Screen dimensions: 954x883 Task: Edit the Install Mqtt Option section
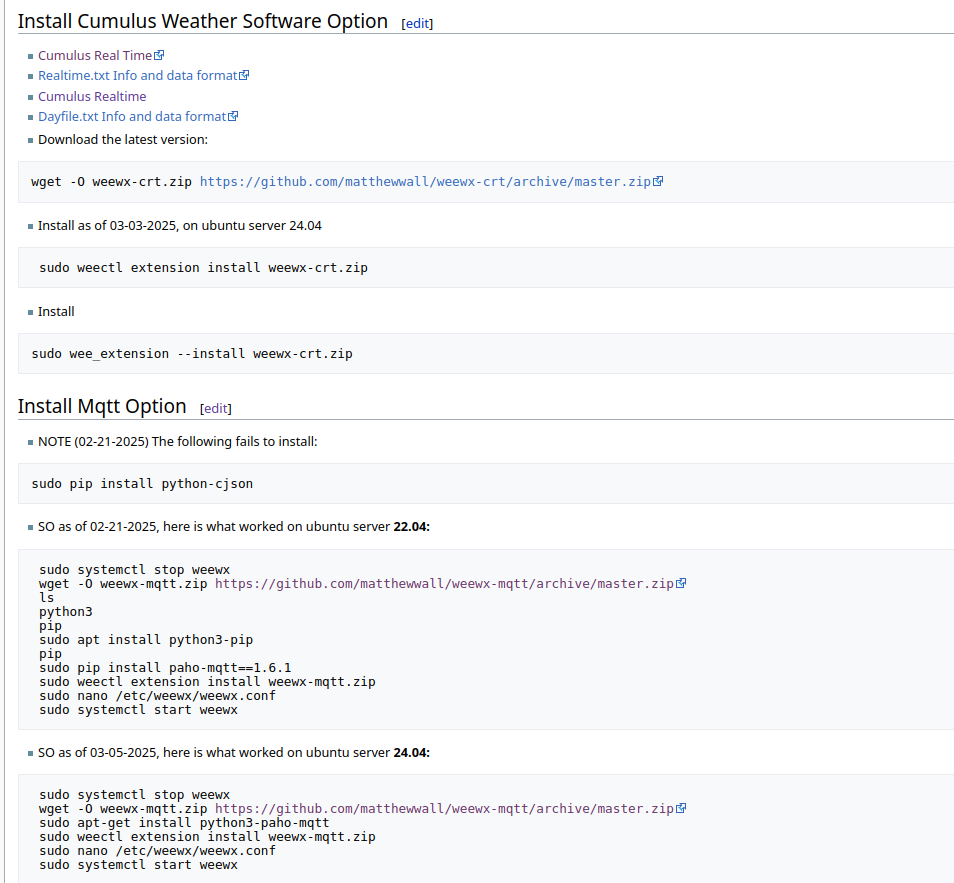216,408
